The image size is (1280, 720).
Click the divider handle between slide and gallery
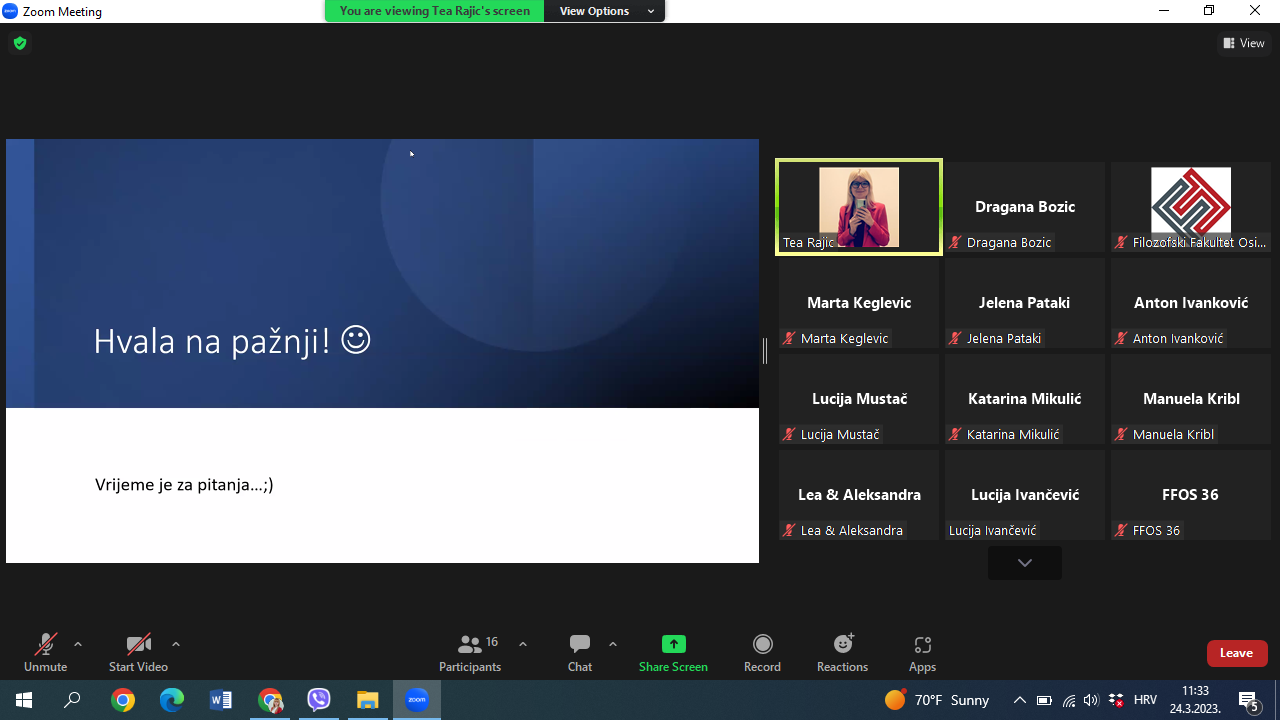click(765, 350)
